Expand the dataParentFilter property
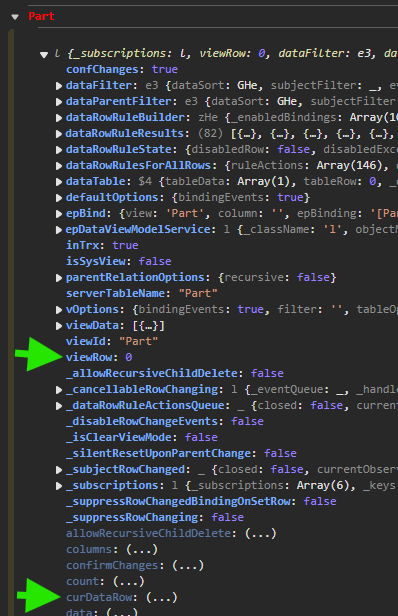This screenshot has height=616, width=398. [x=59, y=102]
